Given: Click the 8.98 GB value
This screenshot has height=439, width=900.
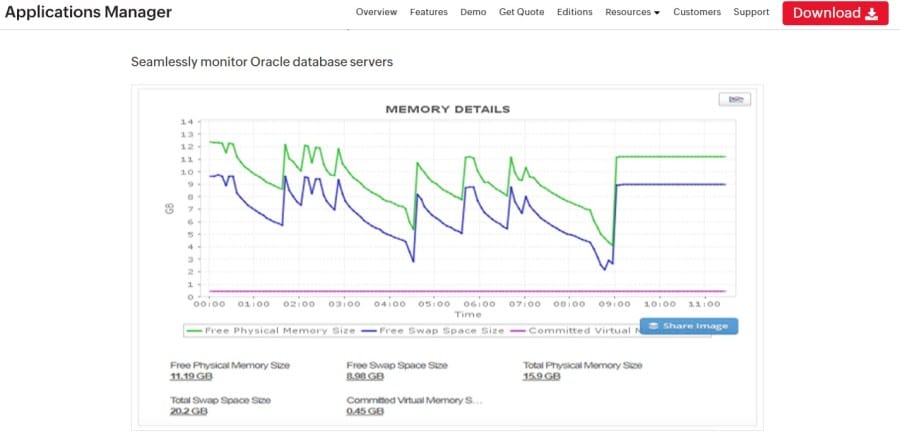Looking at the screenshot, I should 365,376.
